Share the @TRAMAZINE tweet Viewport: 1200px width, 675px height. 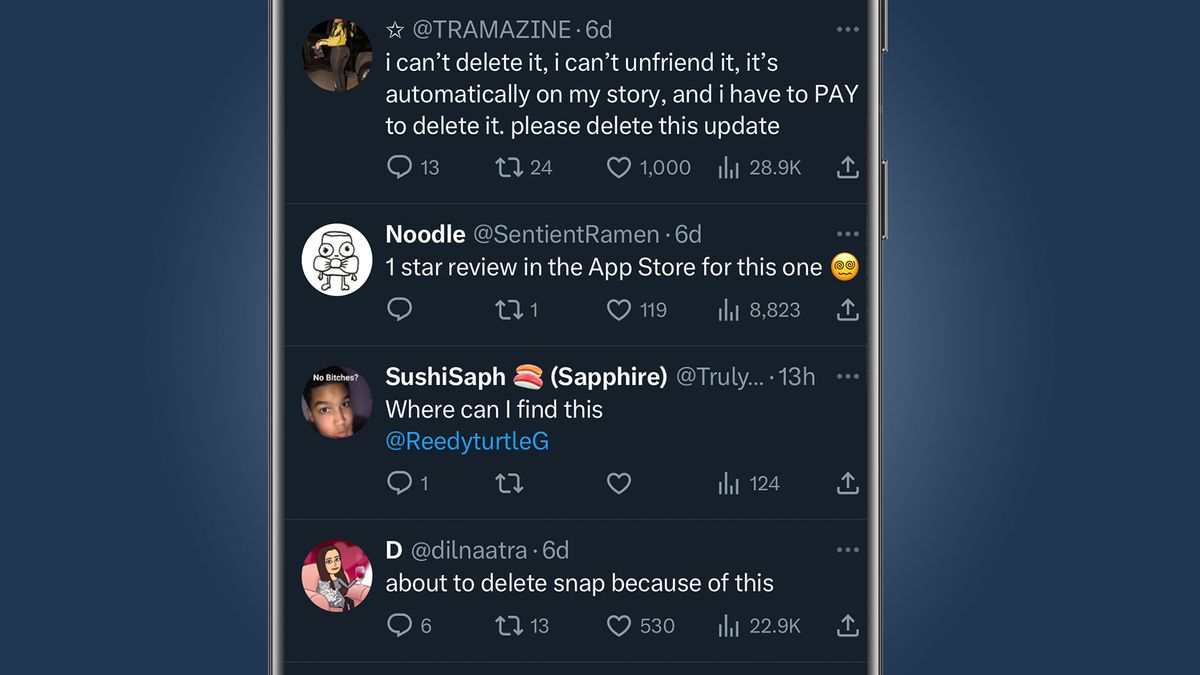[847, 167]
